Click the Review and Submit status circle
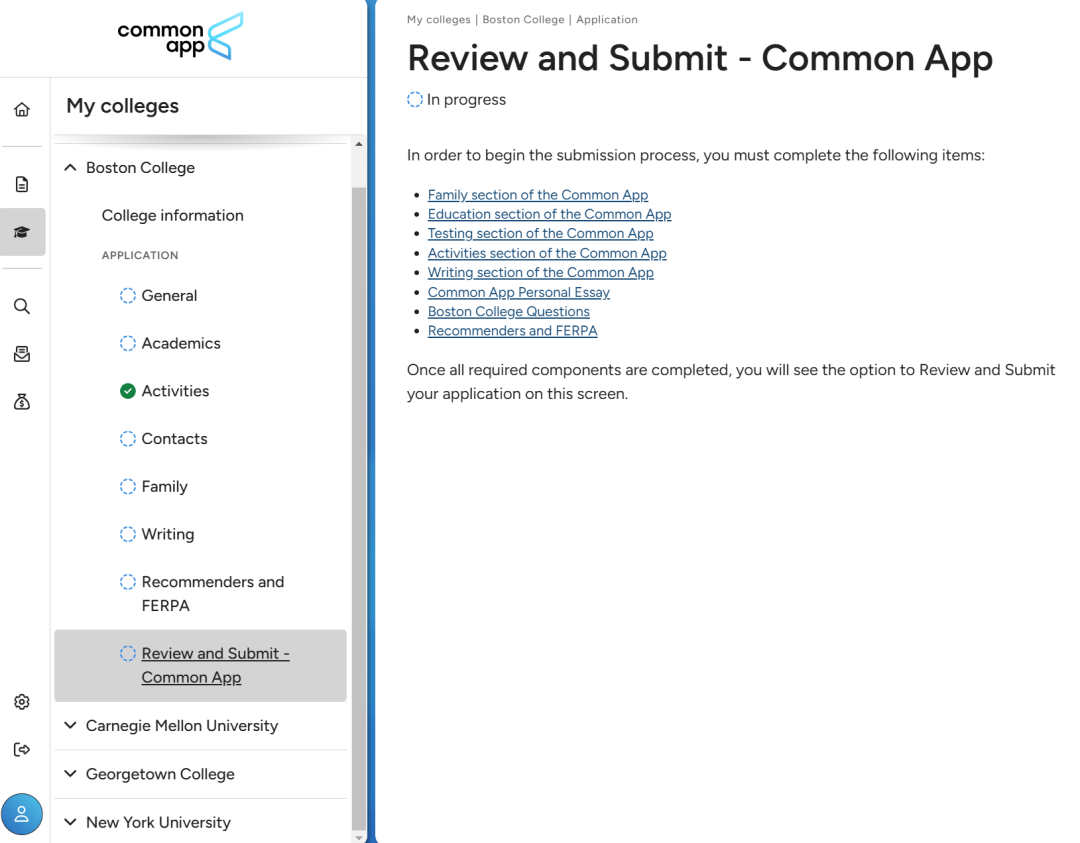 point(128,653)
